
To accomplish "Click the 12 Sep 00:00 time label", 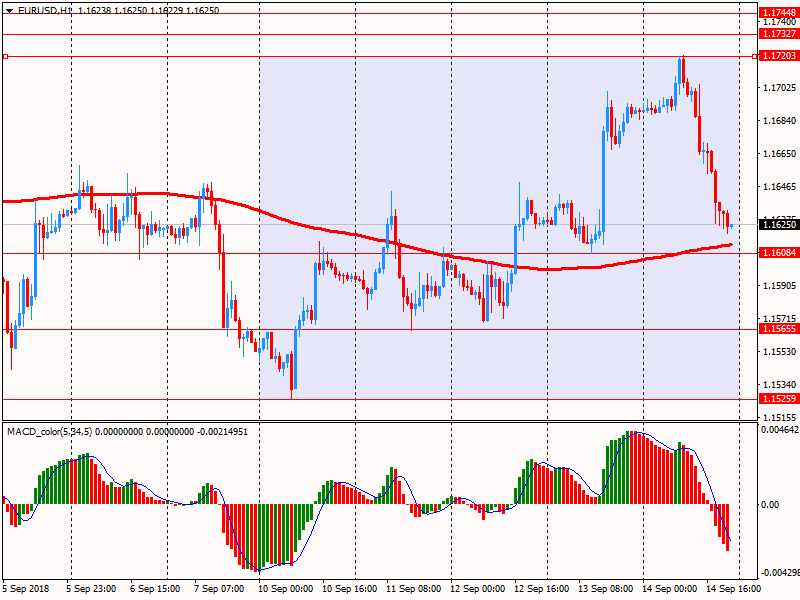I will [x=478, y=589].
